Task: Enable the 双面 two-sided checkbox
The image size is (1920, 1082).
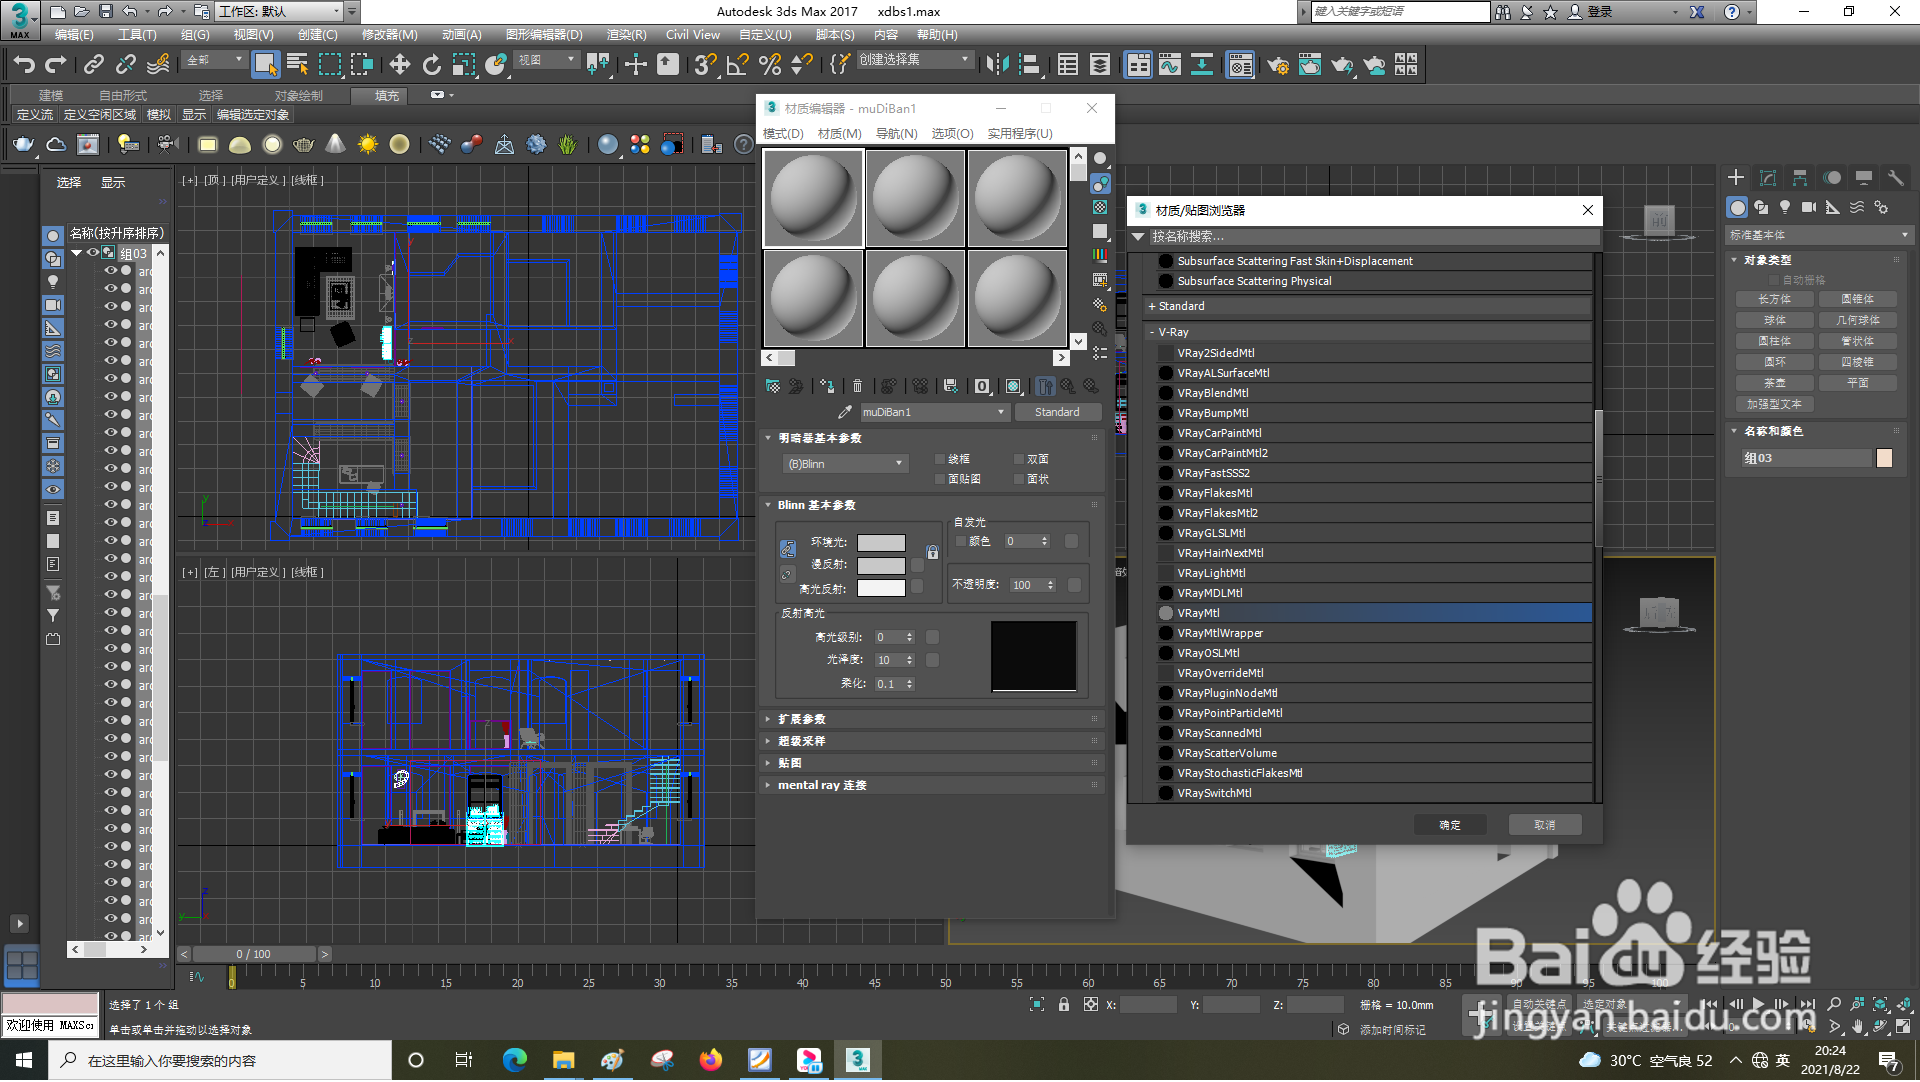Action: pos(1019,459)
